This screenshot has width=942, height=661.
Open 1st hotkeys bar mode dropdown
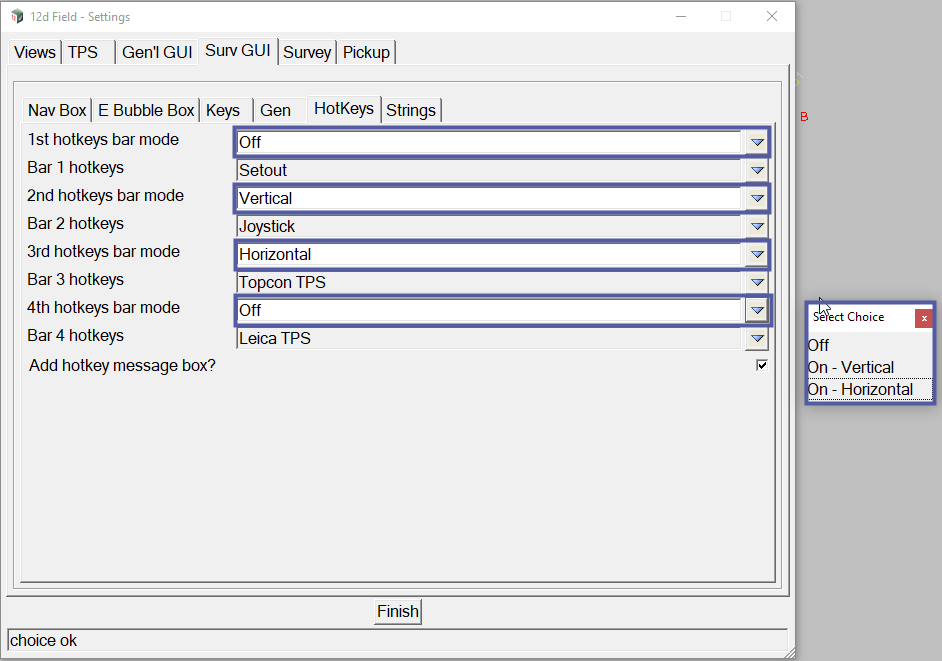[757, 143]
